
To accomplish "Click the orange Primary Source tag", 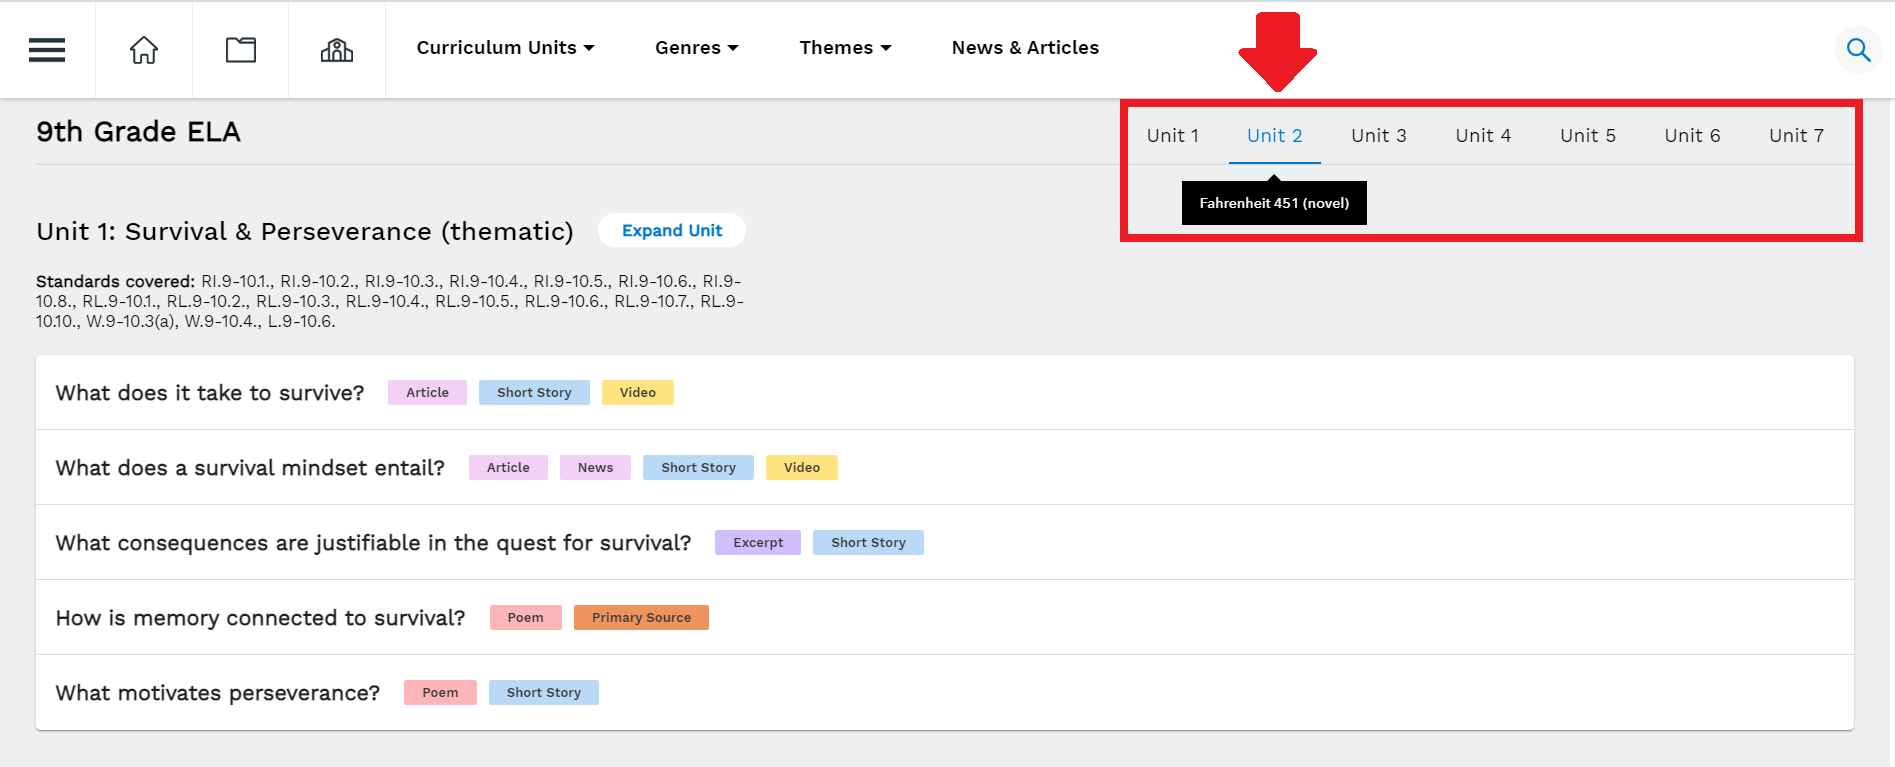I will click(641, 618).
